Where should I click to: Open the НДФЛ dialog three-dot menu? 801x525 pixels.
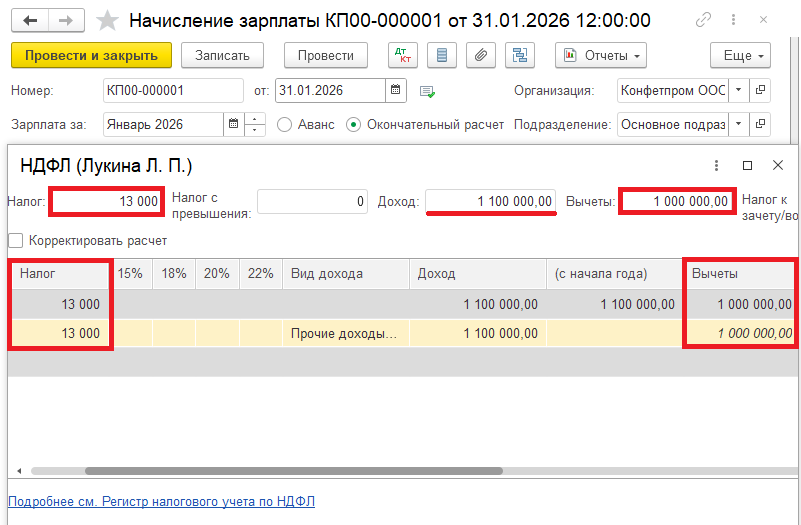tap(716, 165)
